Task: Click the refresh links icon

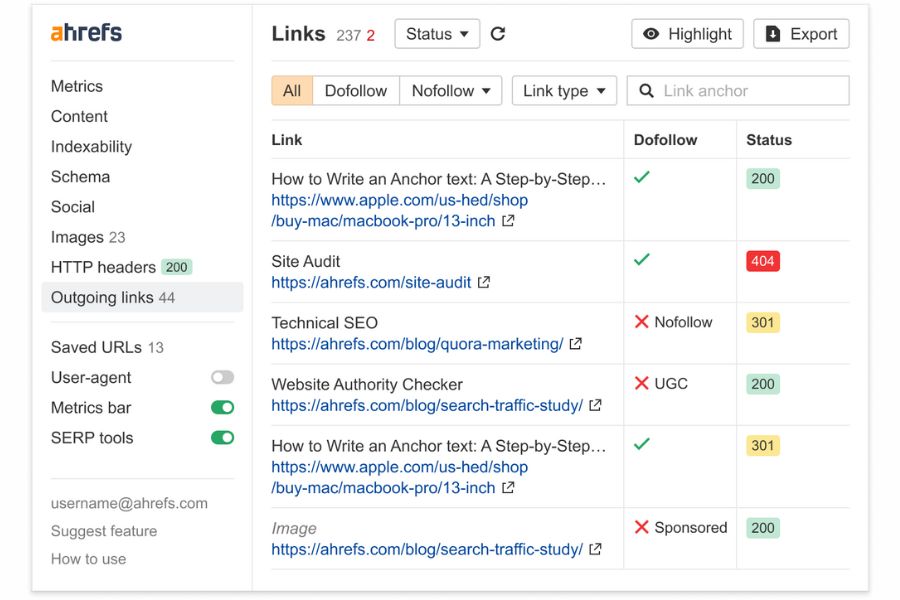Action: coord(498,34)
